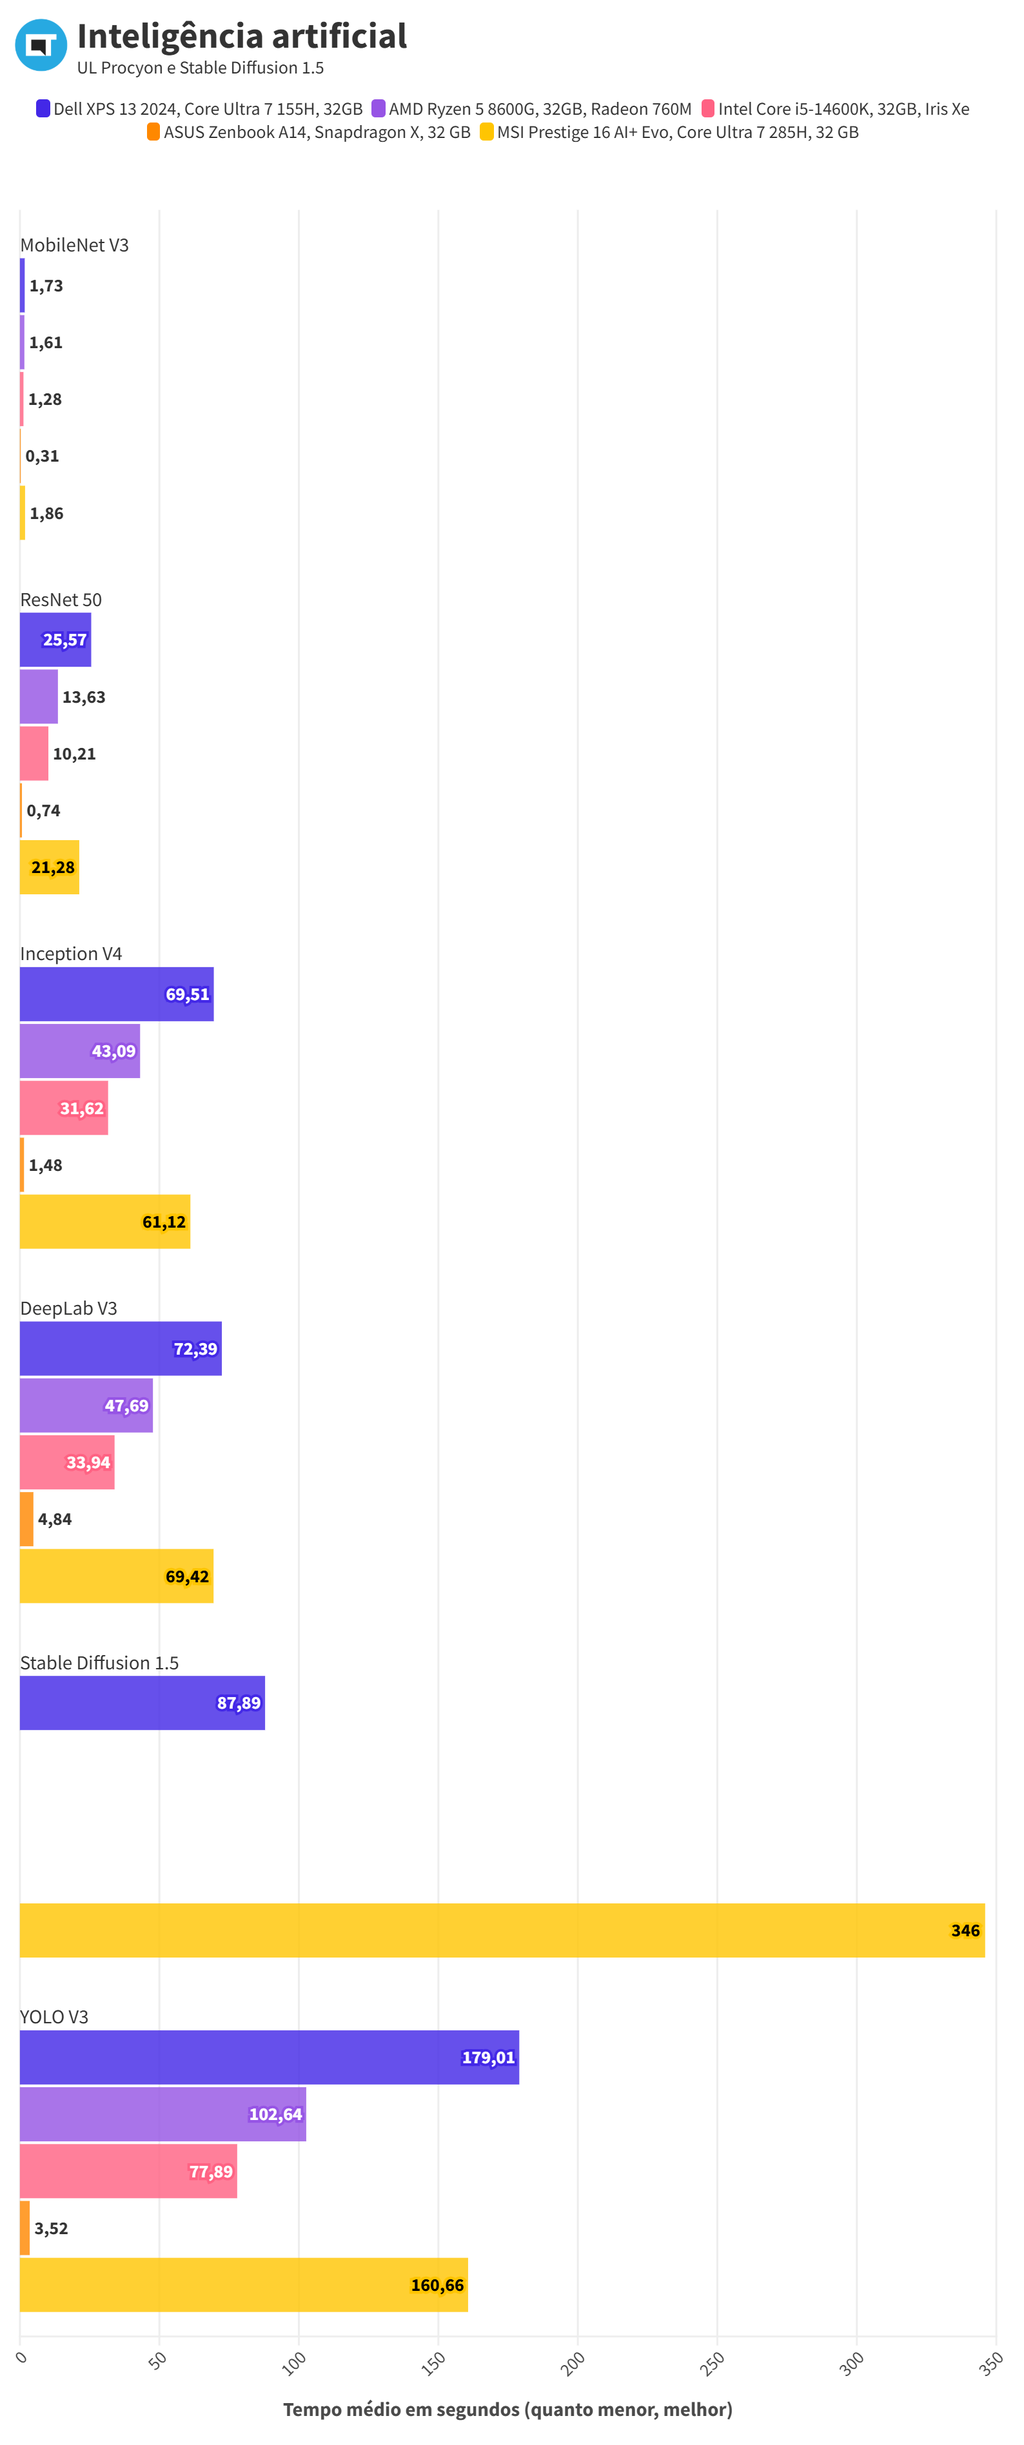Click the MobileNet V3 category label
Image resolution: width=1024 pixels, height=2445 pixels.
coord(74,245)
